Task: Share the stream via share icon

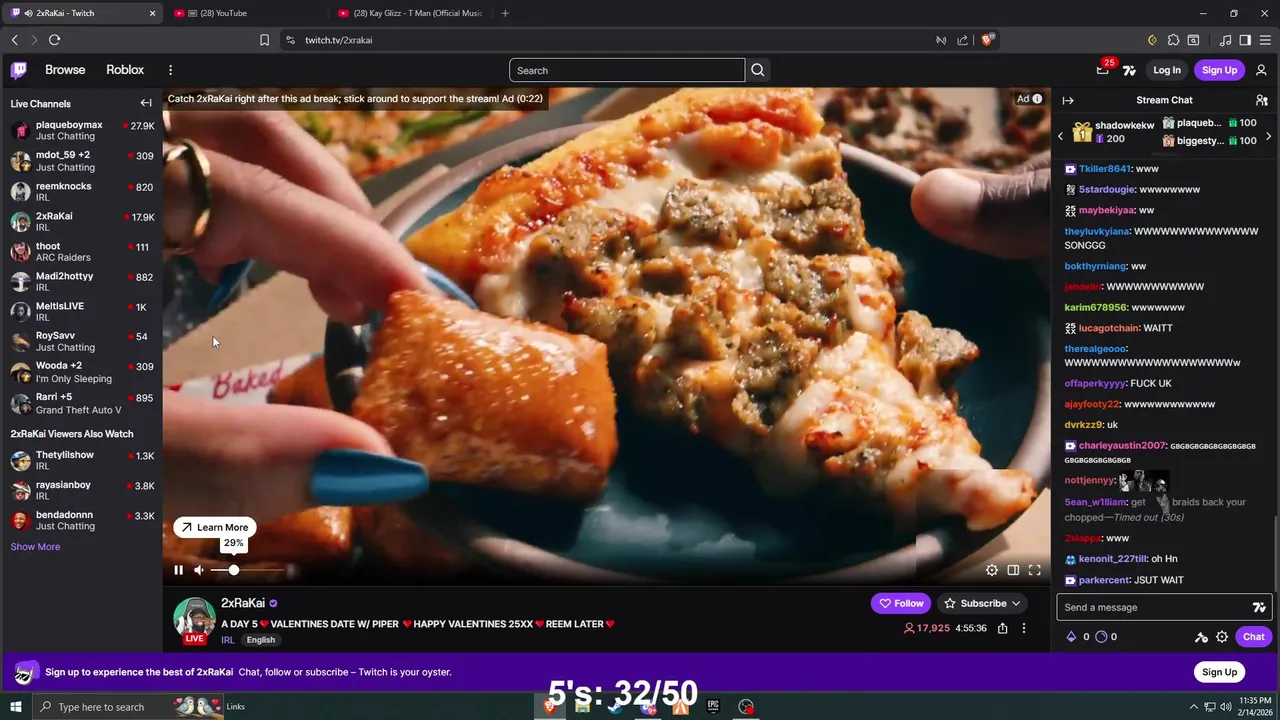Action: coord(1002,628)
